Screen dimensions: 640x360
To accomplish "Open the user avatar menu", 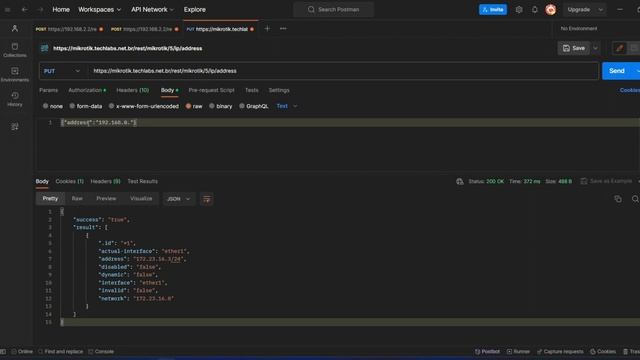I will tap(551, 9).
